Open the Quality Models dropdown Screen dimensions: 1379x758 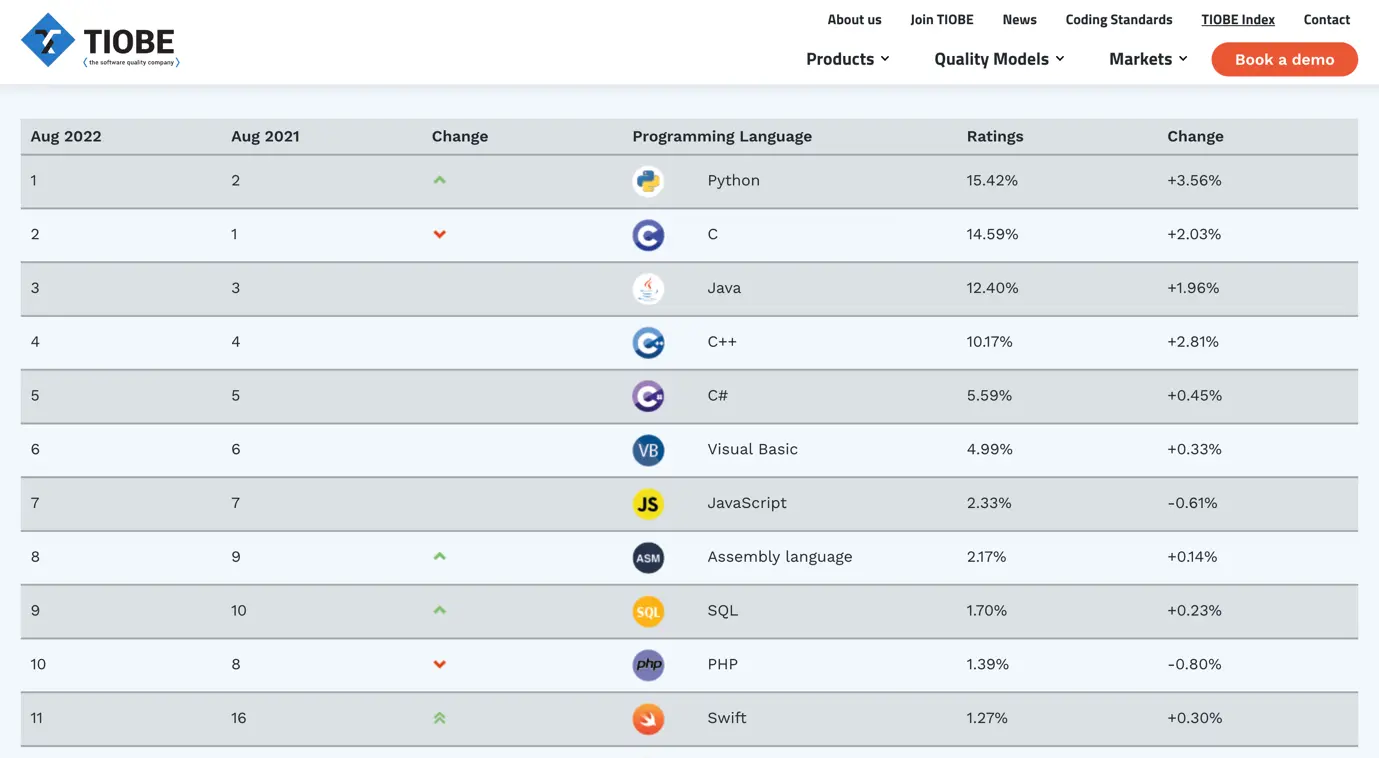(999, 59)
